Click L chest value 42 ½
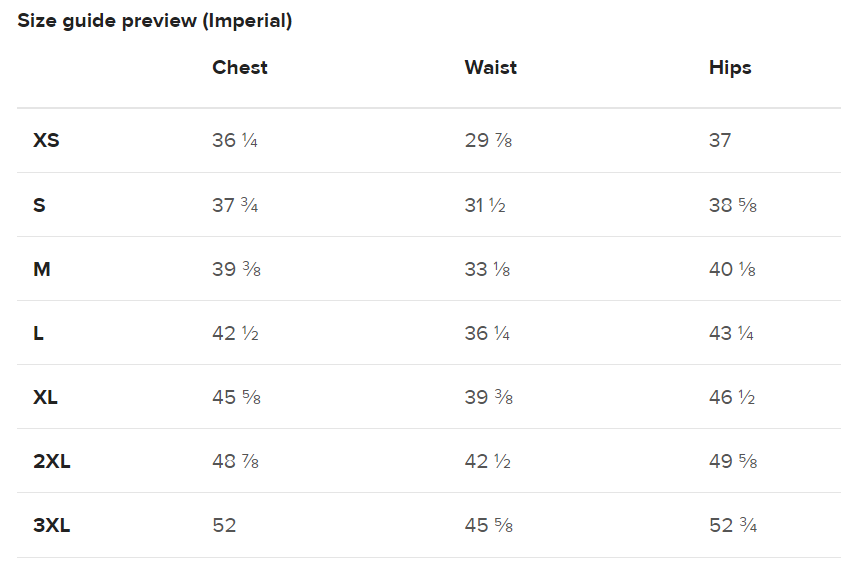 235,333
